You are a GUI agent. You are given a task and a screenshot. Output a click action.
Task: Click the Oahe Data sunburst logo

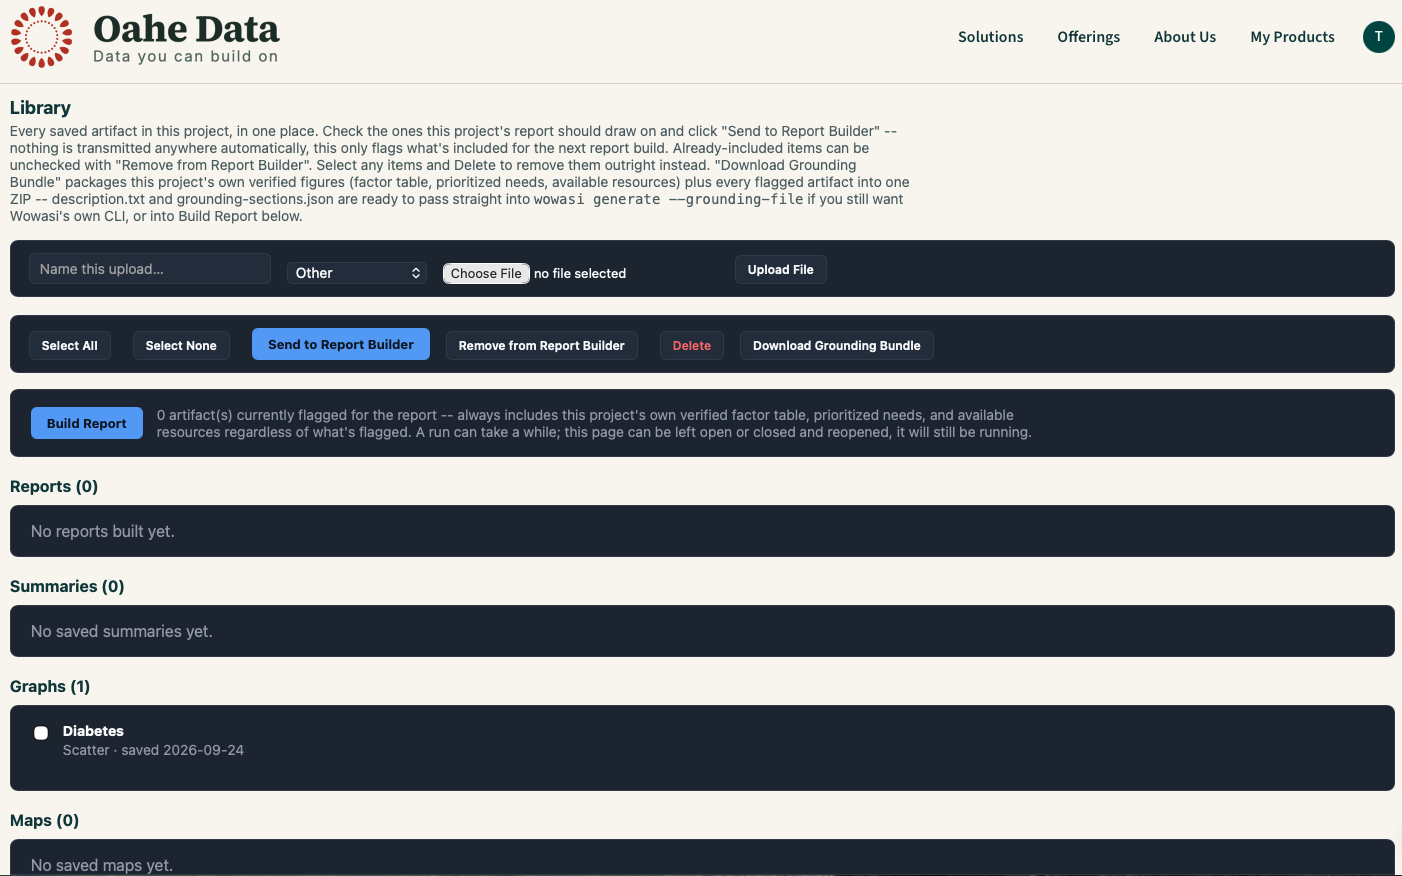pos(41,37)
